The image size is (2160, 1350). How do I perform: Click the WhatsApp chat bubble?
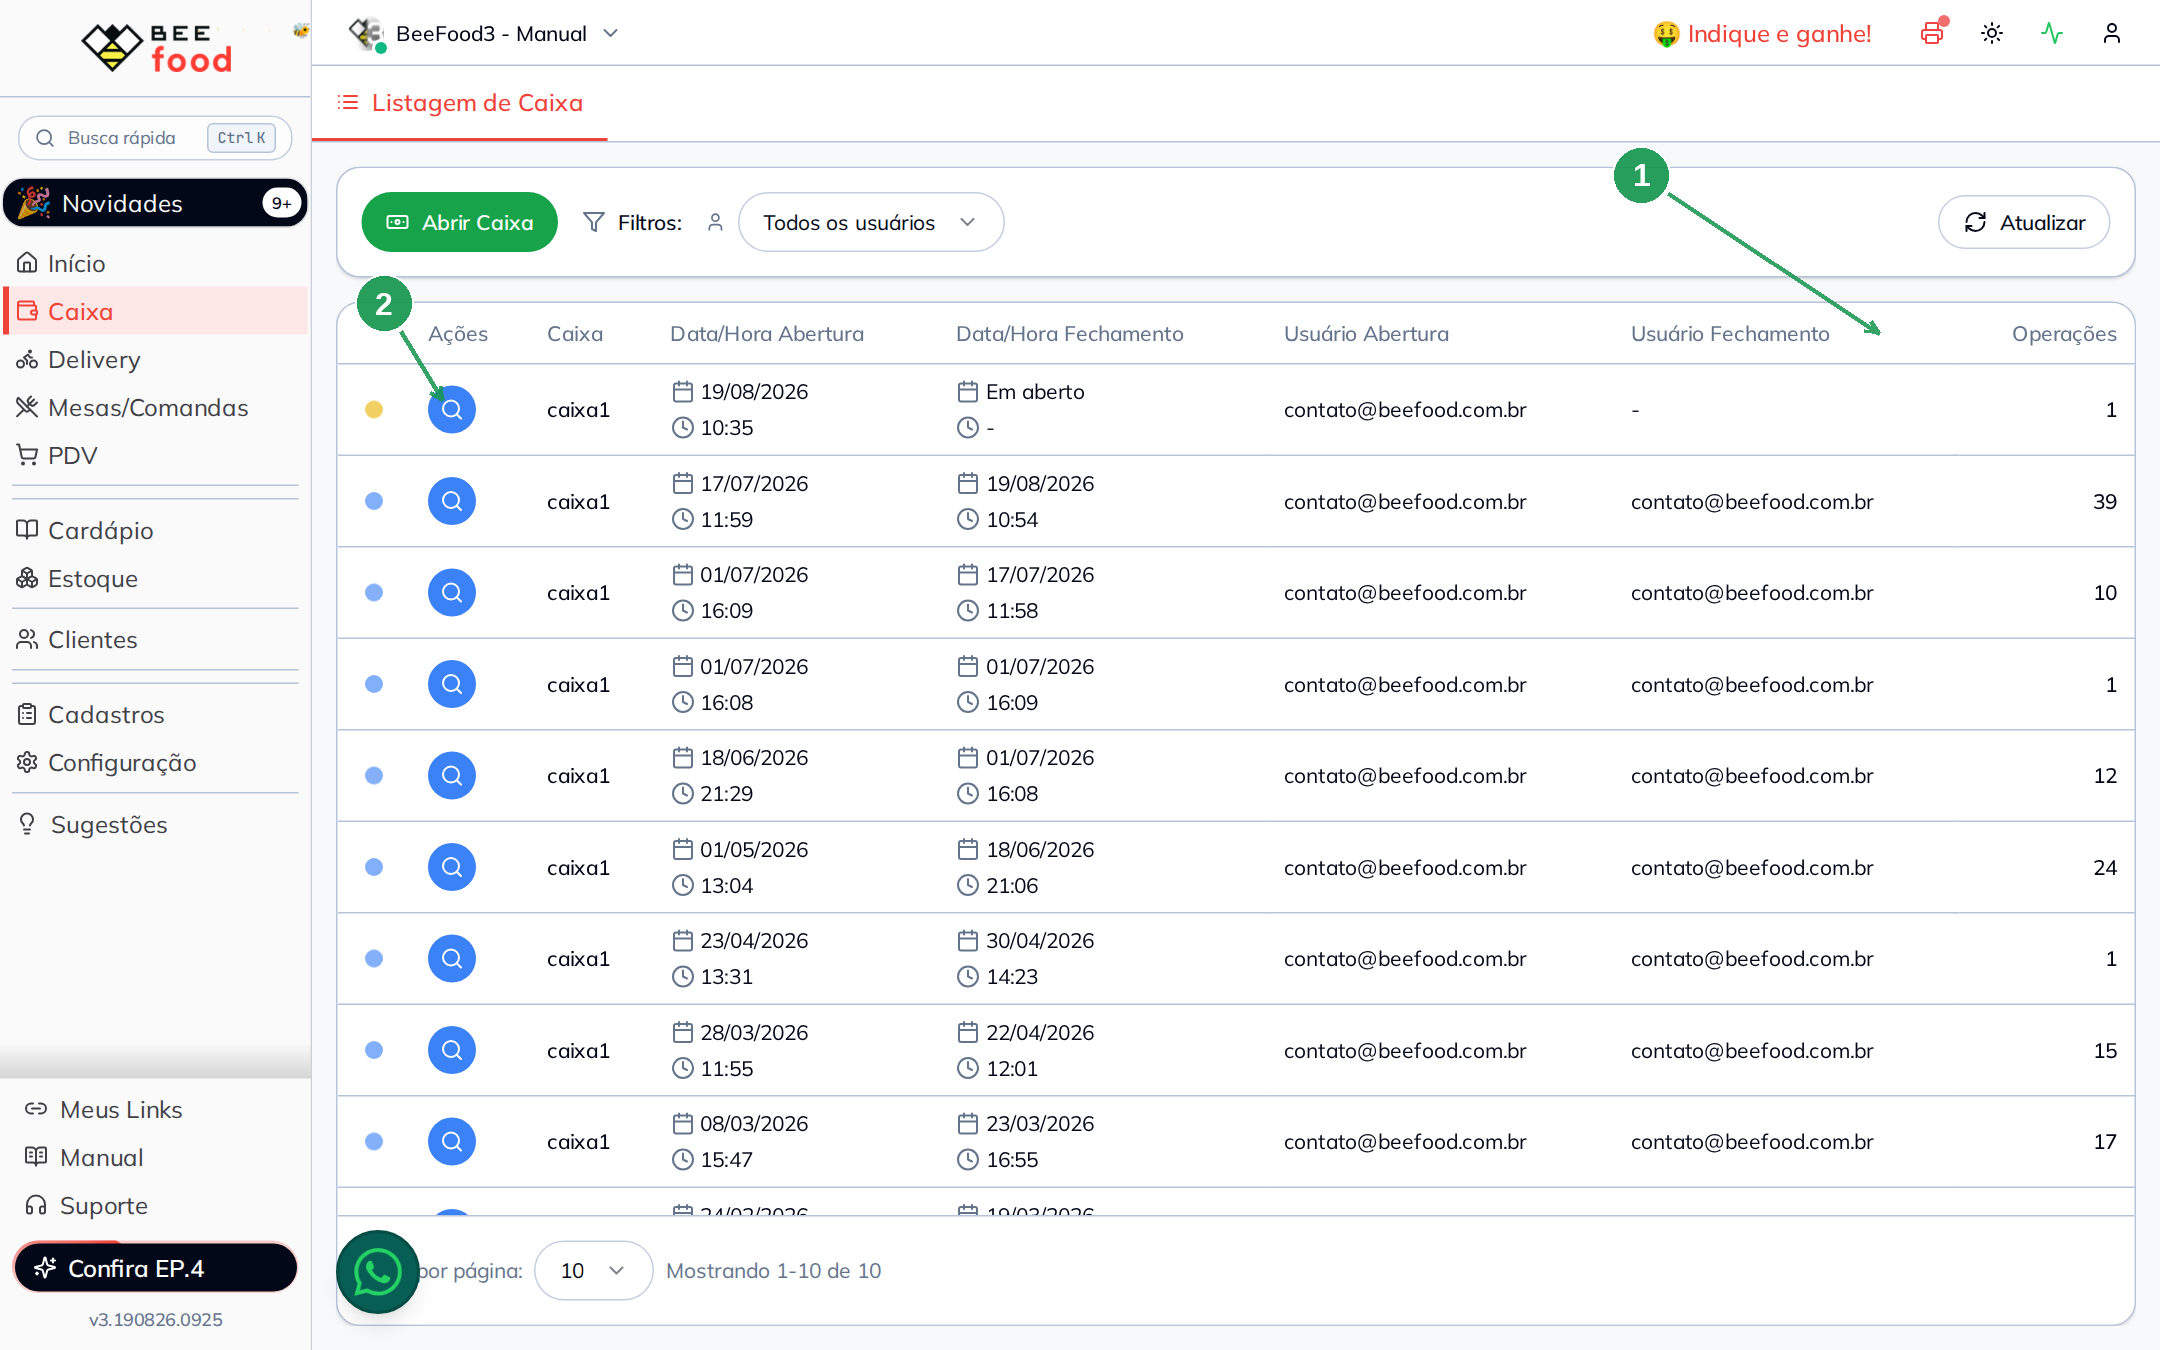377,1272
